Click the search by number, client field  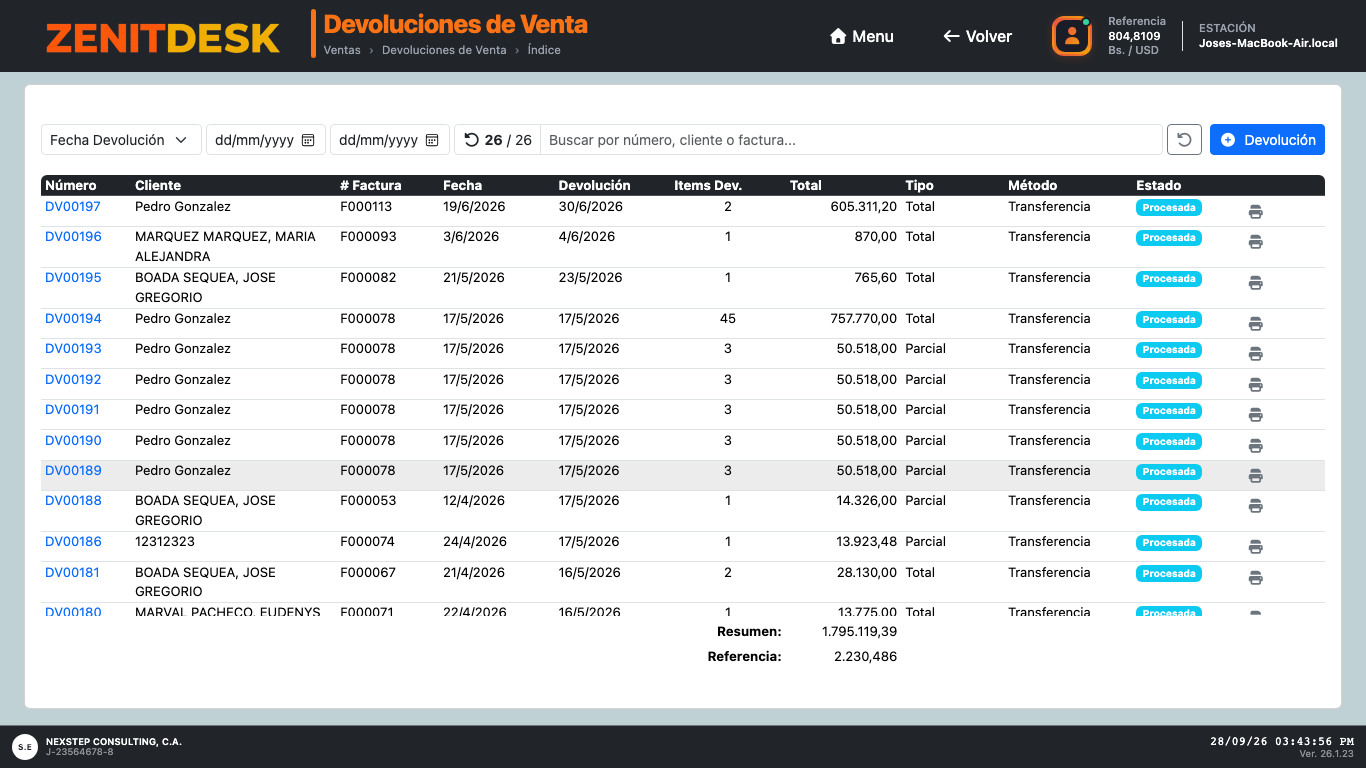click(851, 140)
